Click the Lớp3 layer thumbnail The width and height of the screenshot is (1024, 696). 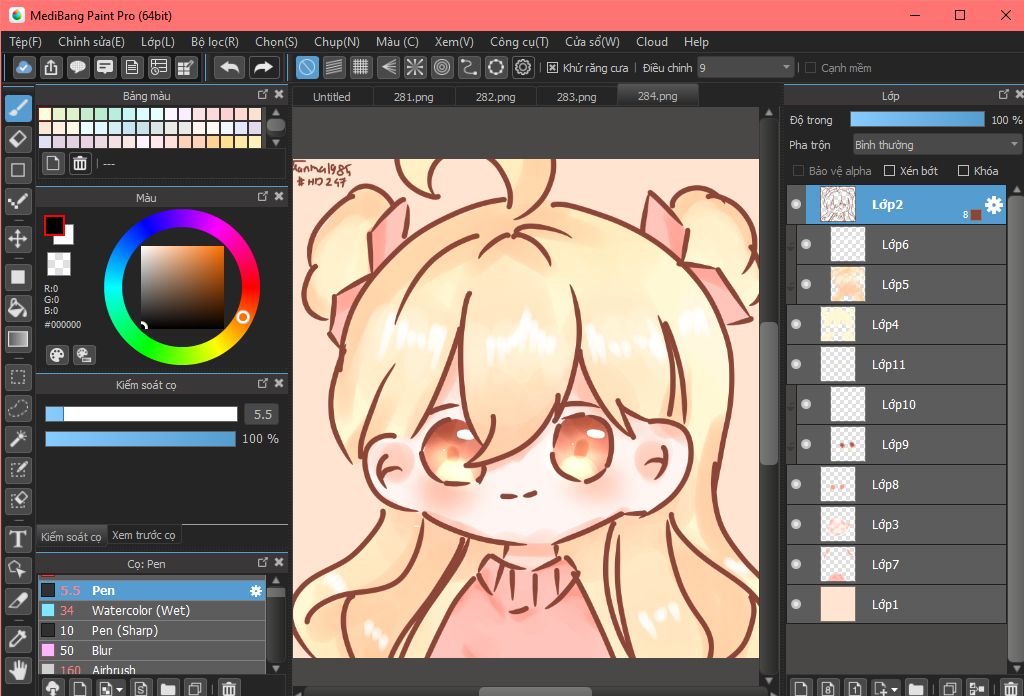point(837,524)
